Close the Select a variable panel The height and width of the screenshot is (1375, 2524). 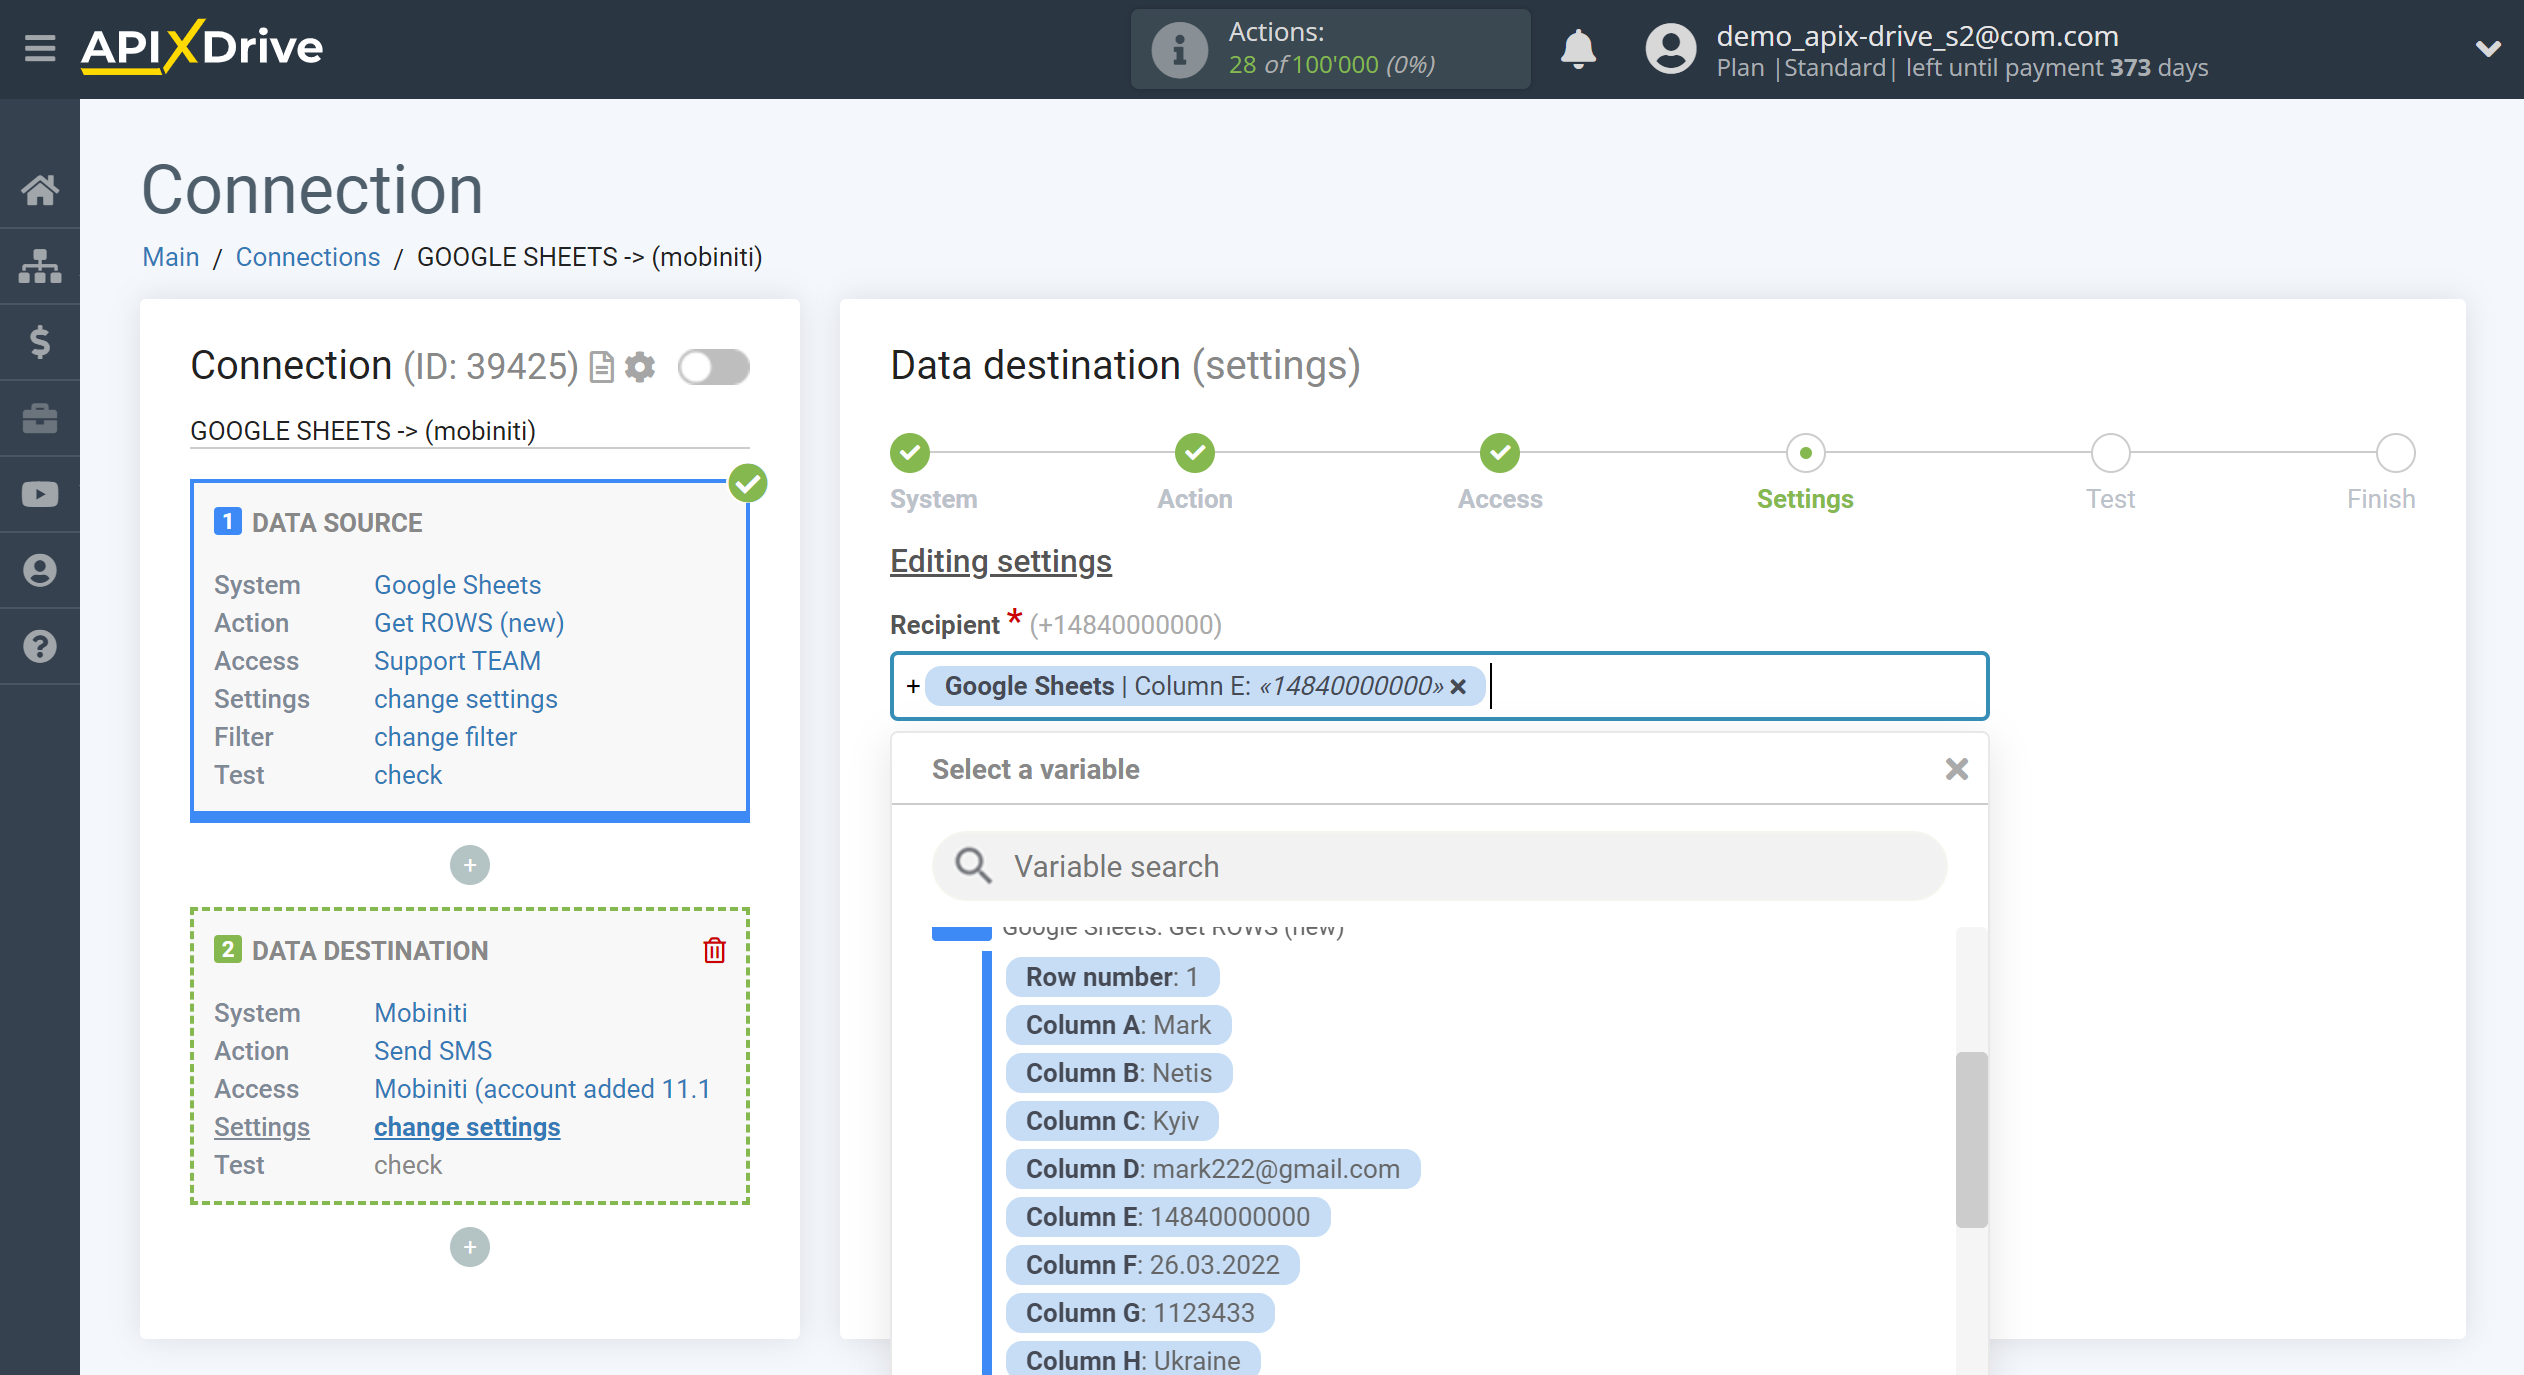click(1957, 769)
